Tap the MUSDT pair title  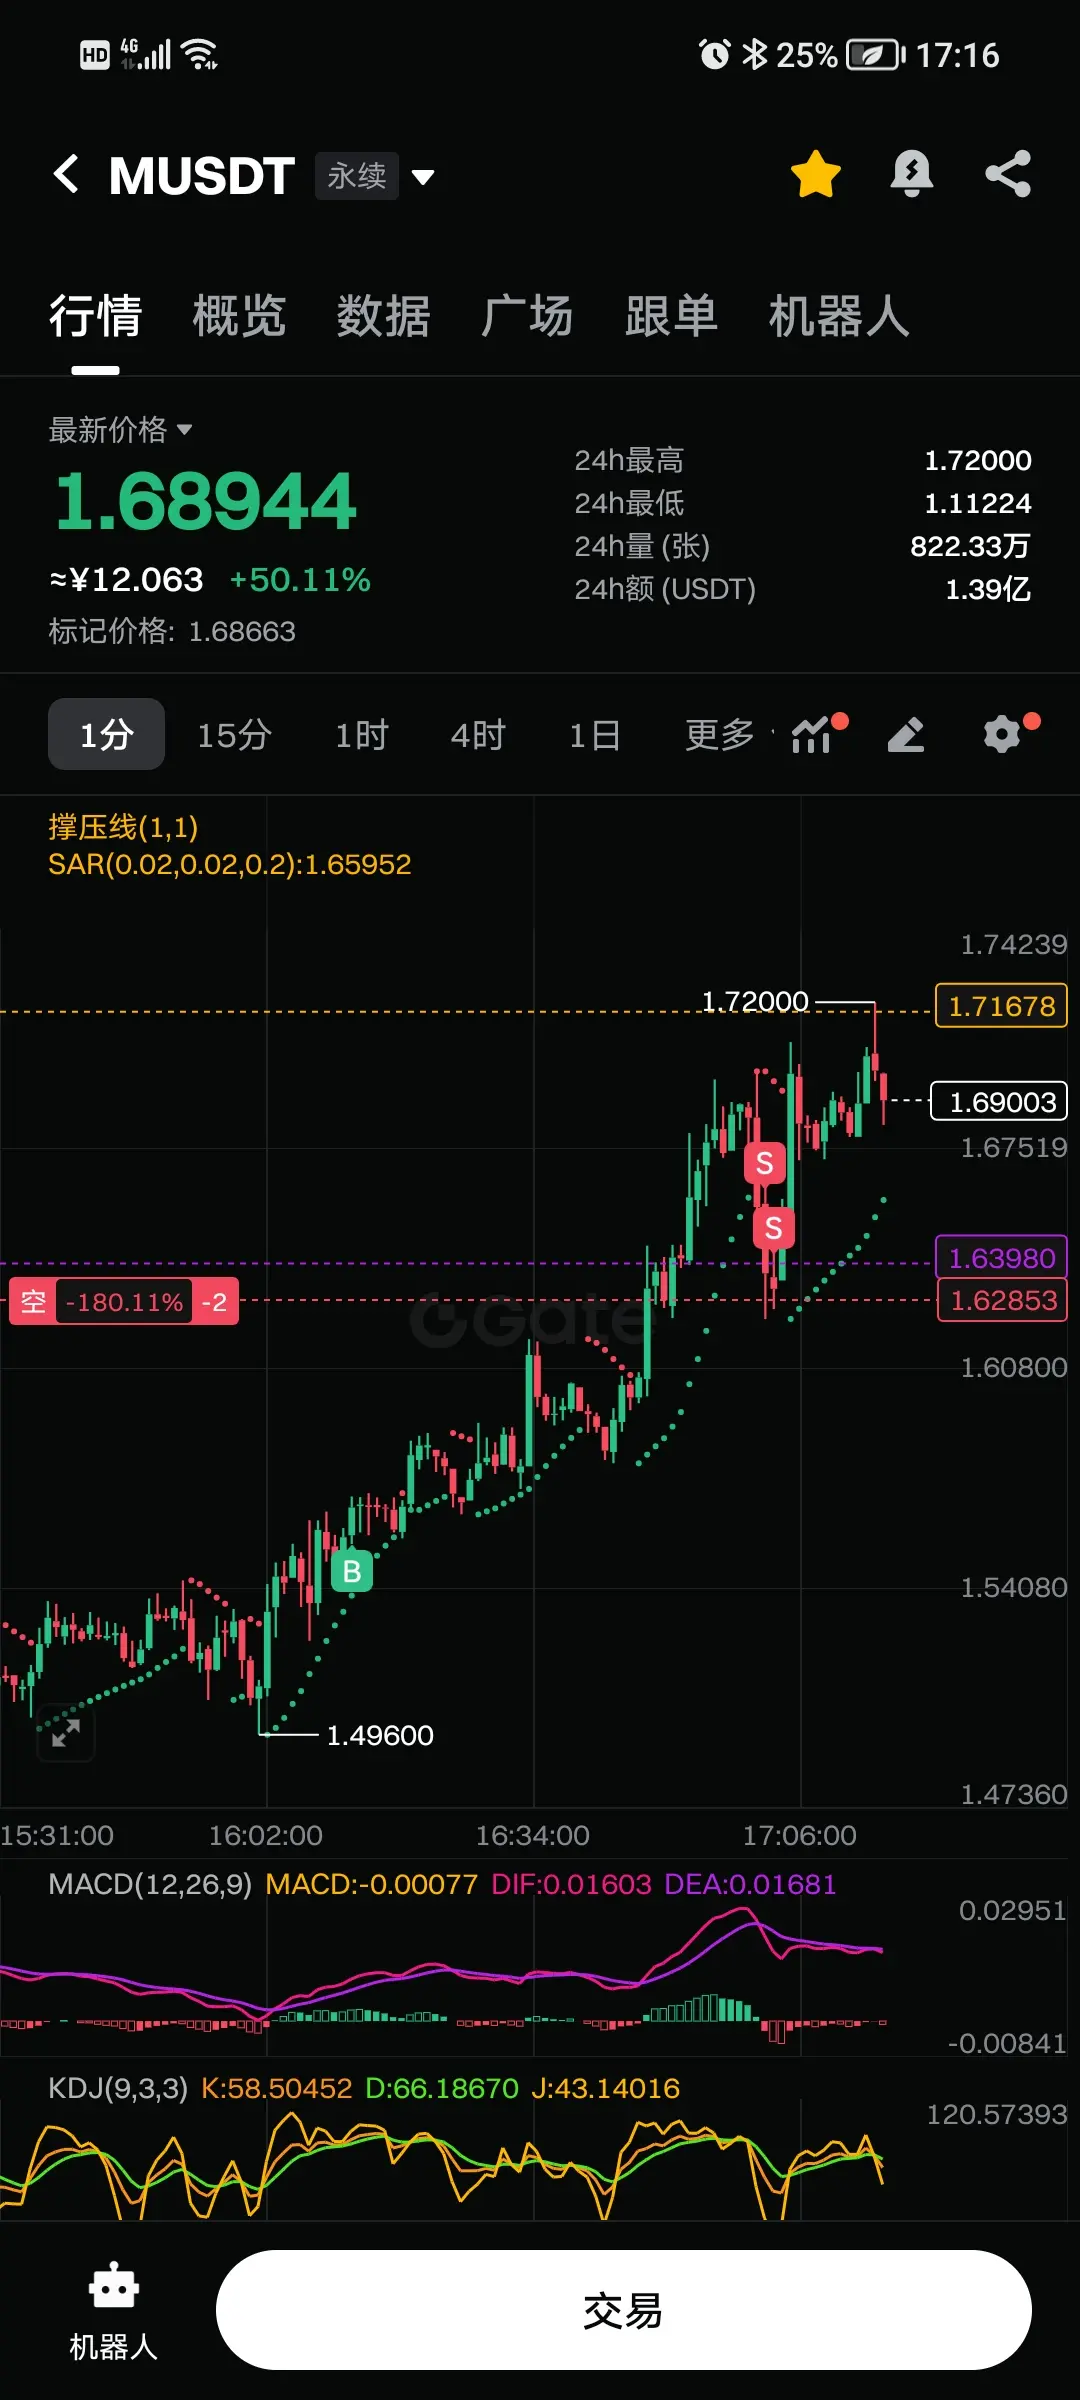(202, 176)
